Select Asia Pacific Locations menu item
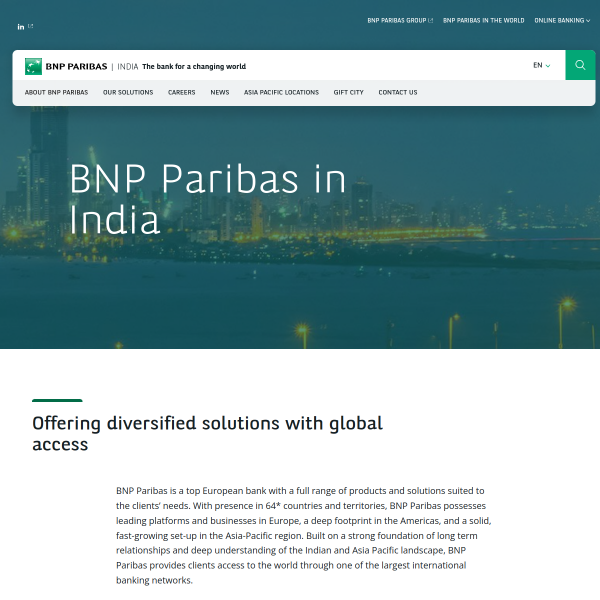This screenshot has width=600, height=600. (x=281, y=93)
